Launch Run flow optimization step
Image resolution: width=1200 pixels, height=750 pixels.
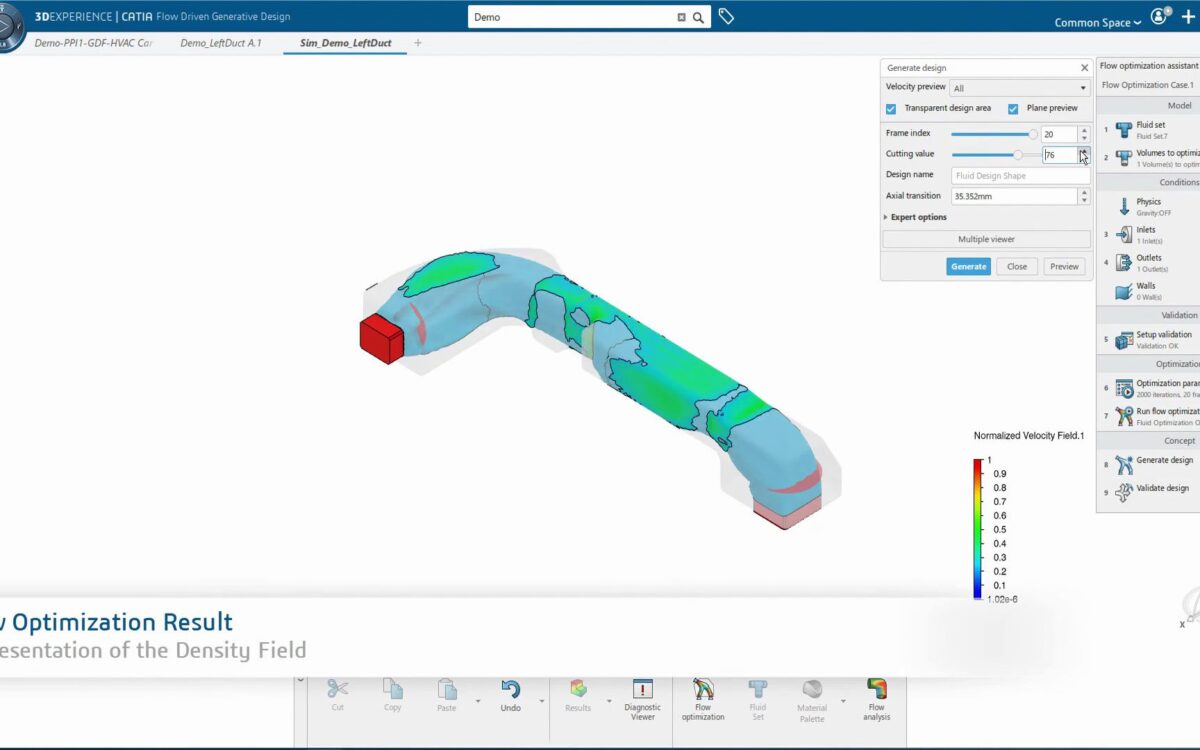pyautogui.click(x=1155, y=416)
